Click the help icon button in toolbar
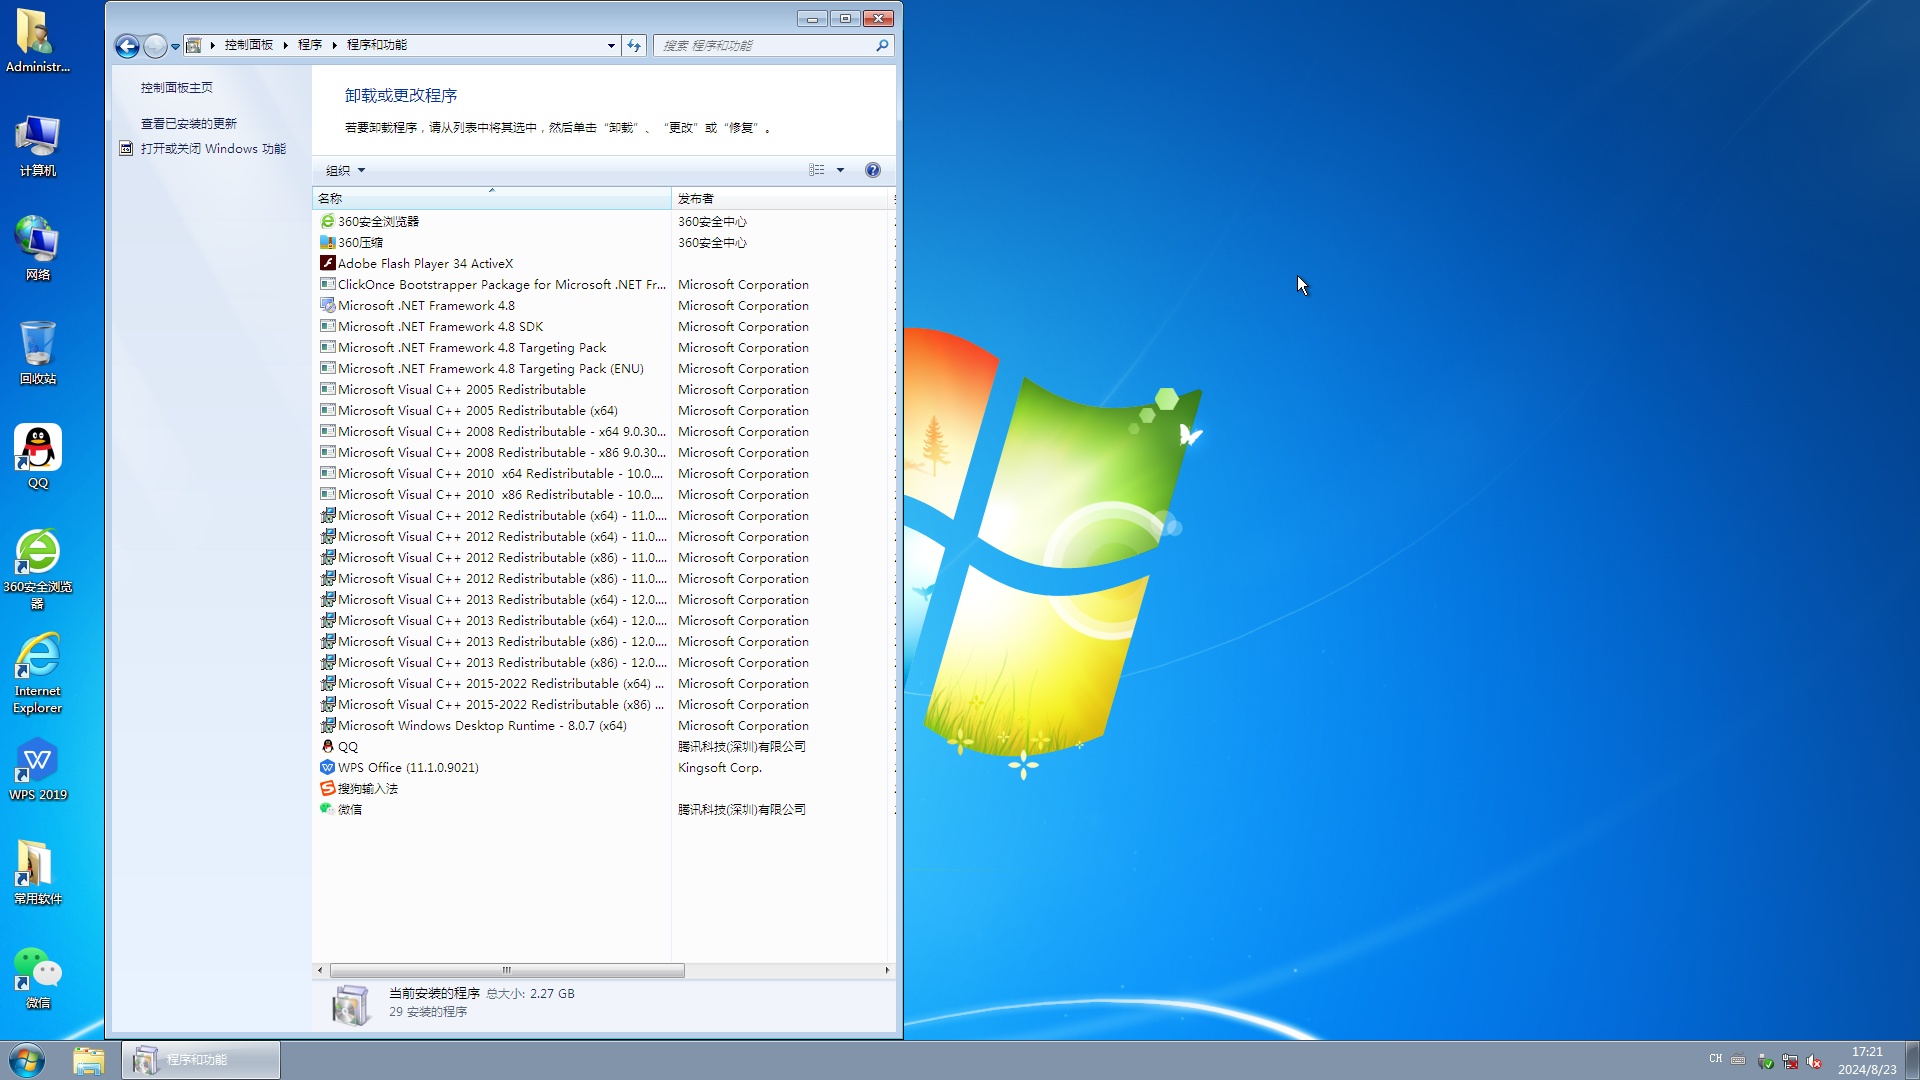The width and height of the screenshot is (1920, 1080). (873, 169)
